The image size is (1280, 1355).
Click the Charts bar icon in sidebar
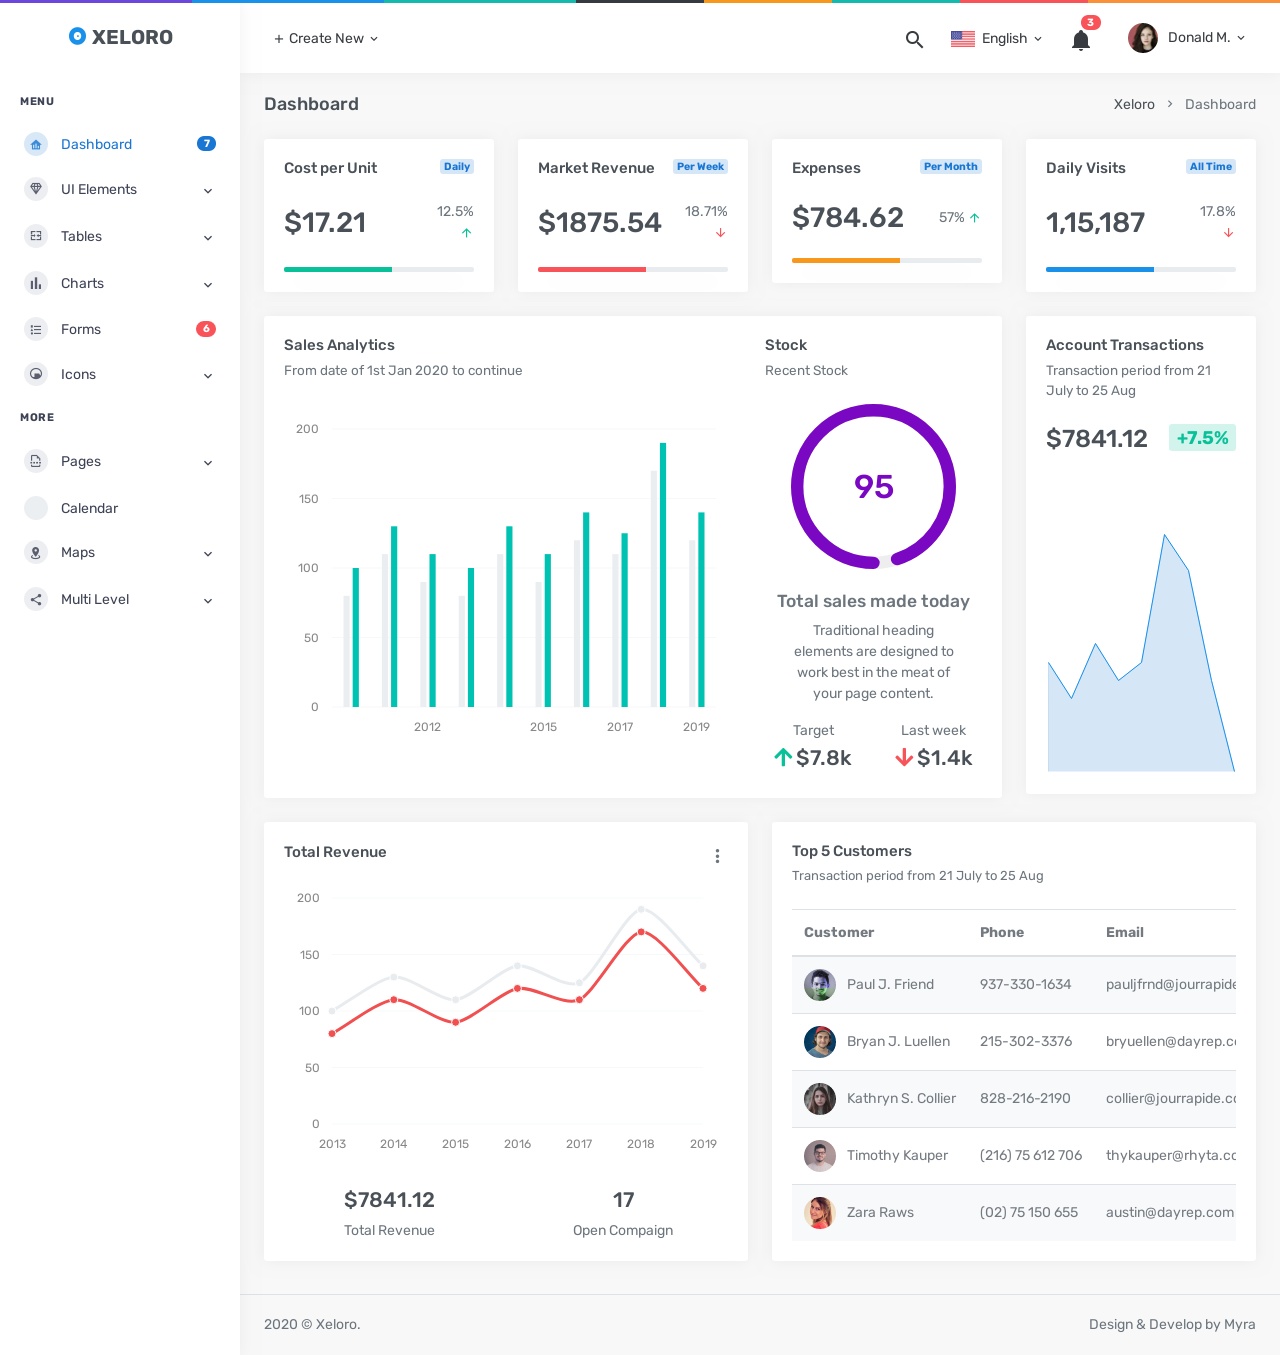(36, 283)
